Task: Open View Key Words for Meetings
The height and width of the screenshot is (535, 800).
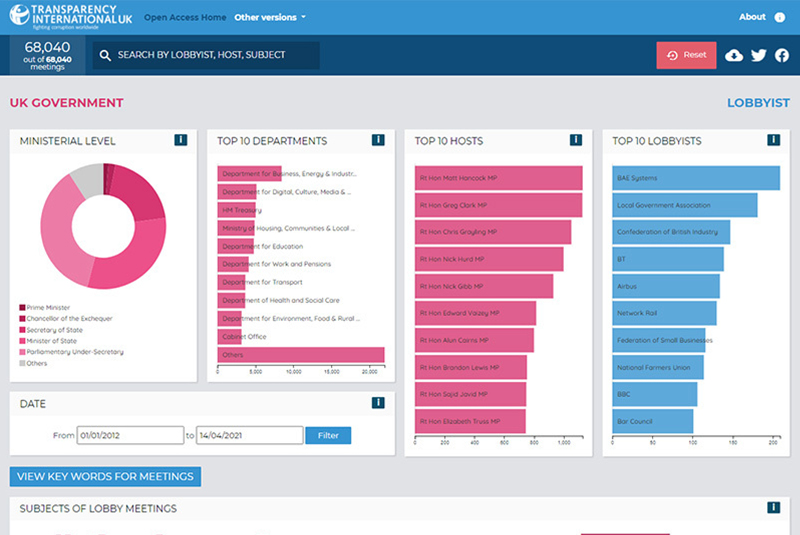Action: (105, 476)
